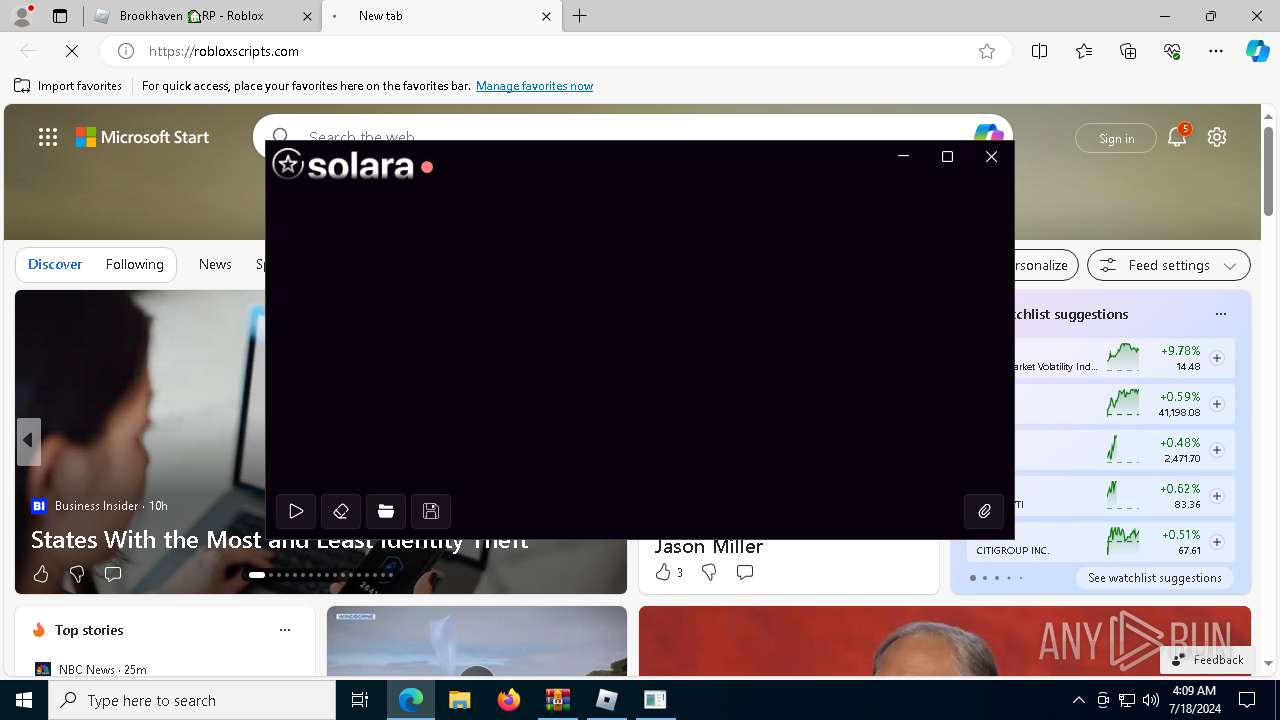Like the Business Insider story
The image size is (1280, 720).
(x=41, y=574)
